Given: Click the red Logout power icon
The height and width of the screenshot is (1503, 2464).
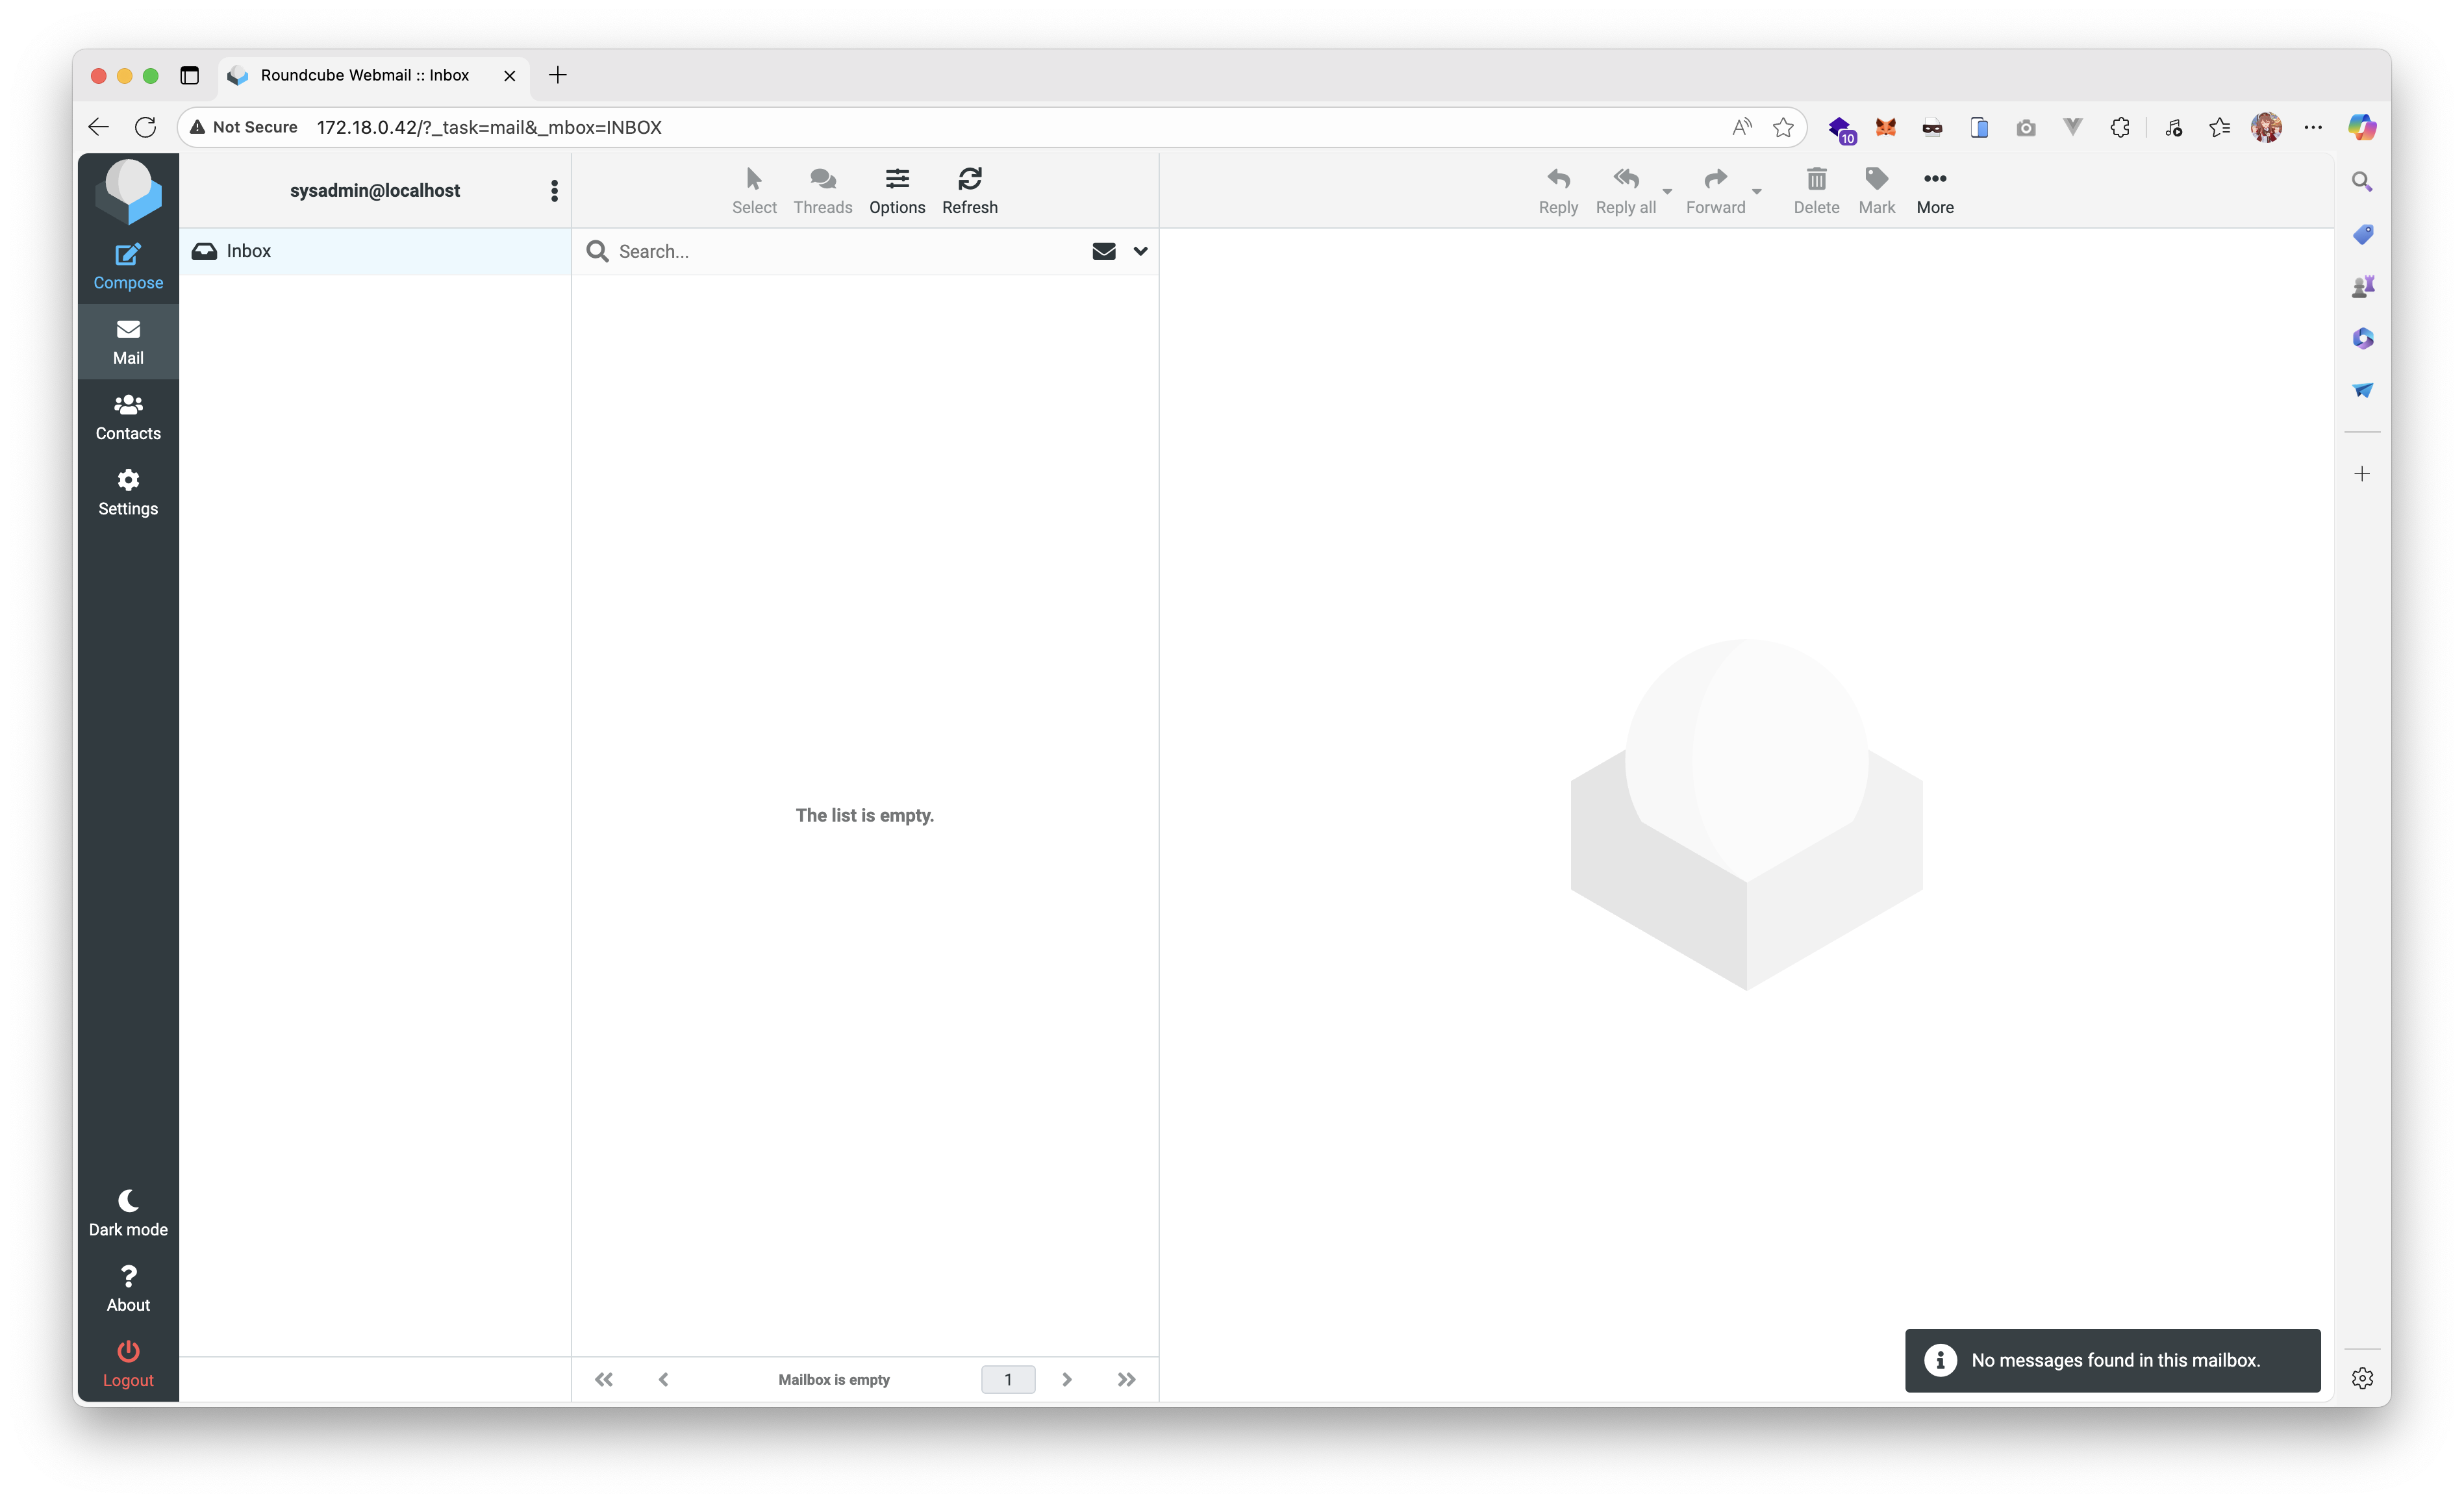Looking at the screenshot, I should point(128,1352).
